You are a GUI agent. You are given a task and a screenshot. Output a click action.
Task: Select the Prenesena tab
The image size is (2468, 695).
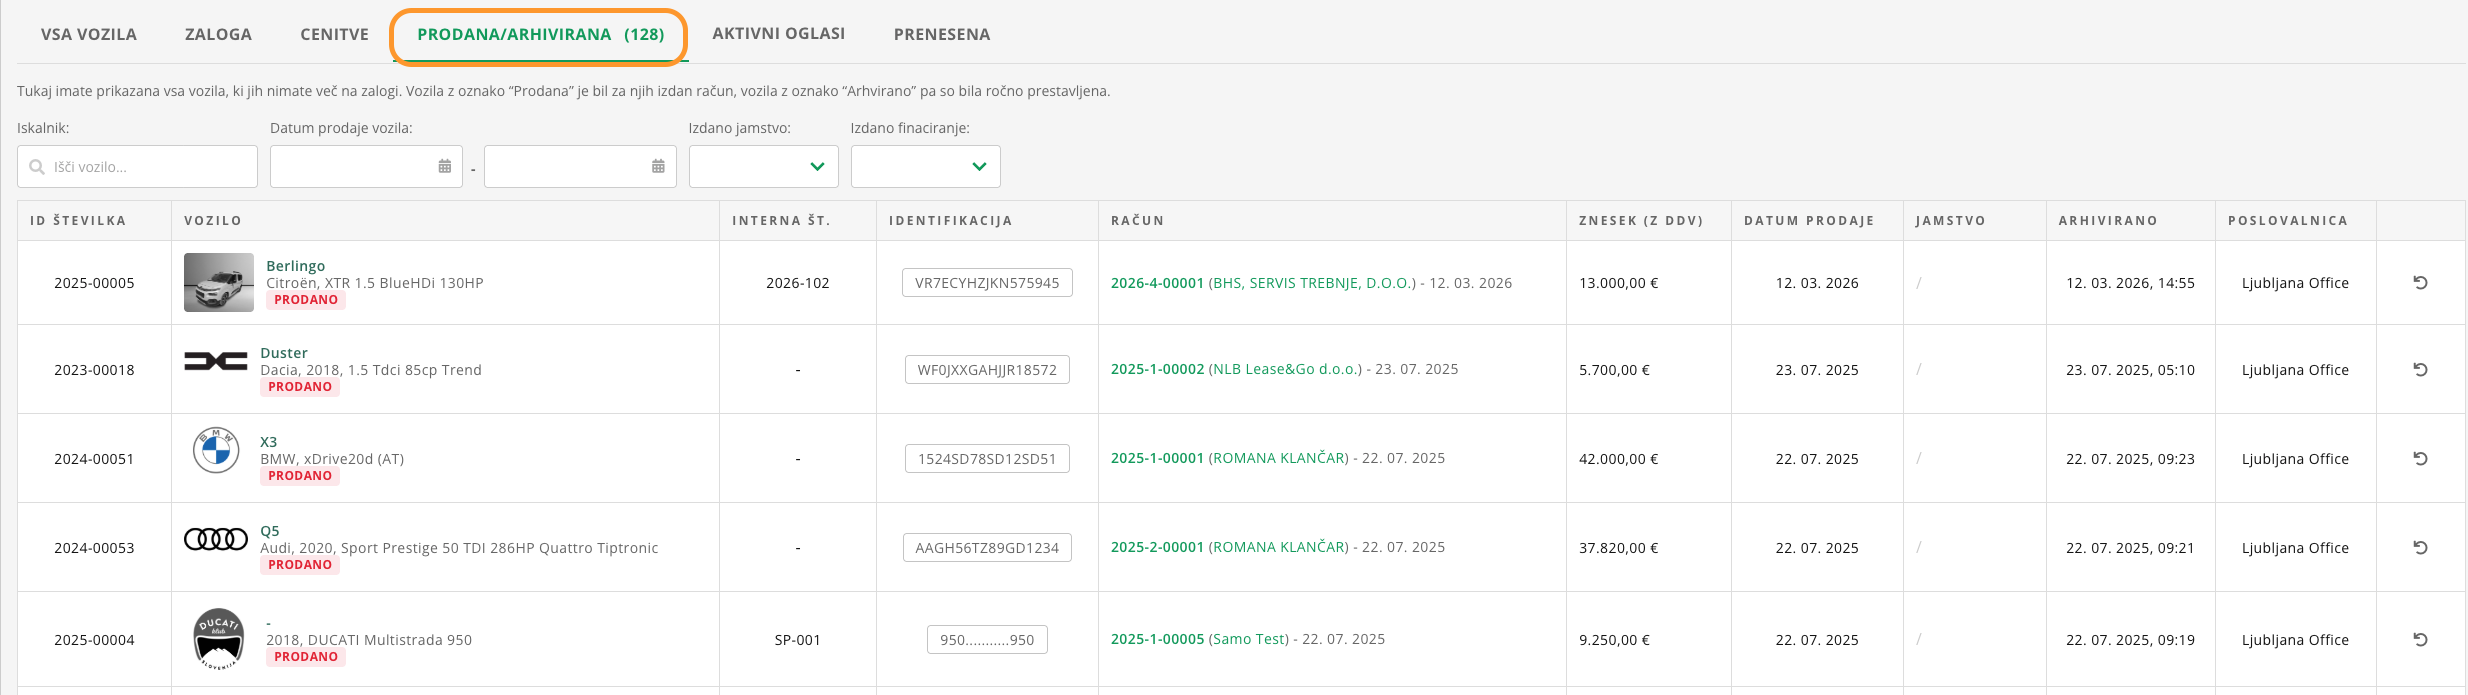[x=941, y=34]
